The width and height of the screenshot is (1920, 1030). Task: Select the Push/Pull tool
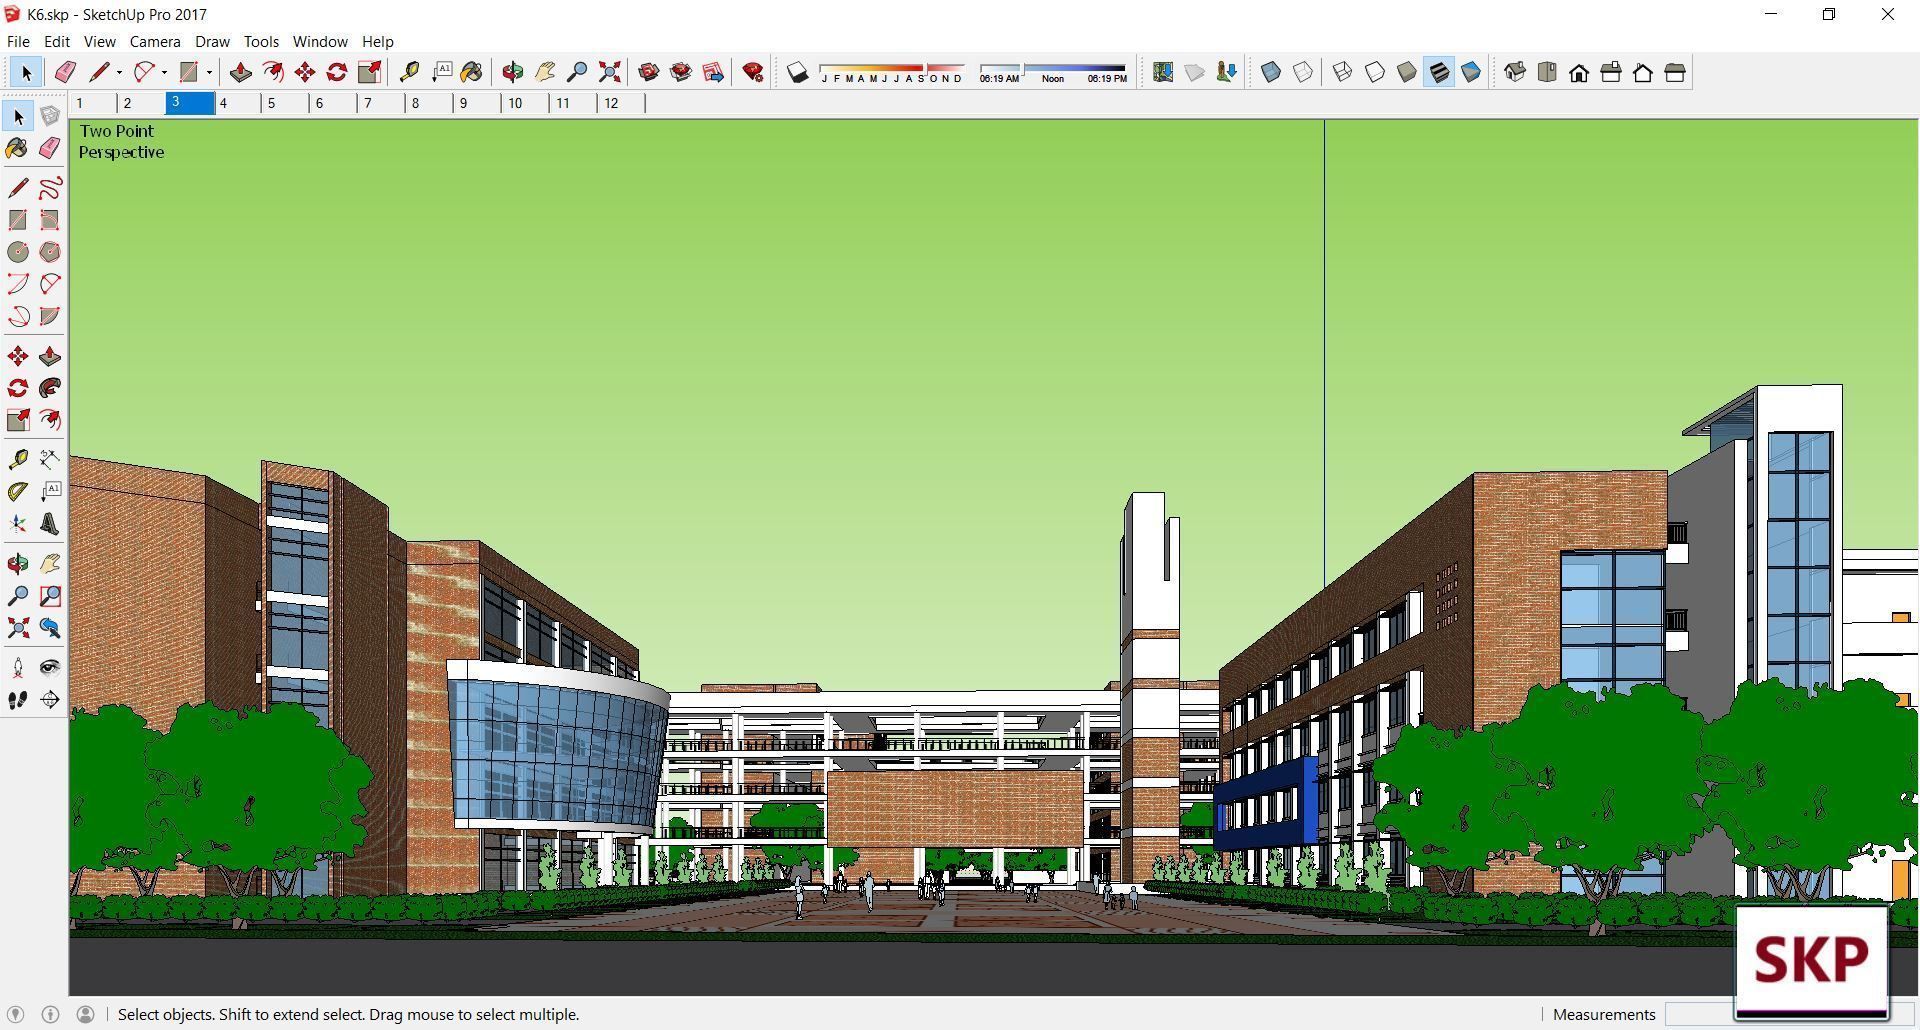(x=240, y=72)
